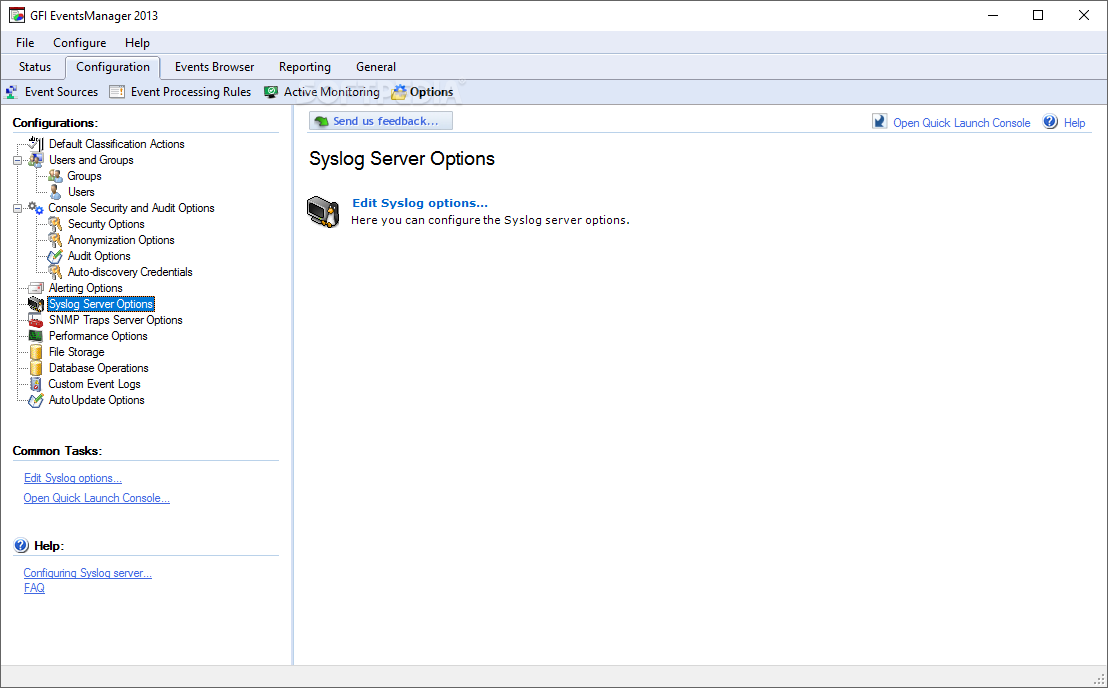Click the Anonymization Options key icon
Image resolution: width=1108 pixels, height=688 pixels.
click(x=55, y=240)
